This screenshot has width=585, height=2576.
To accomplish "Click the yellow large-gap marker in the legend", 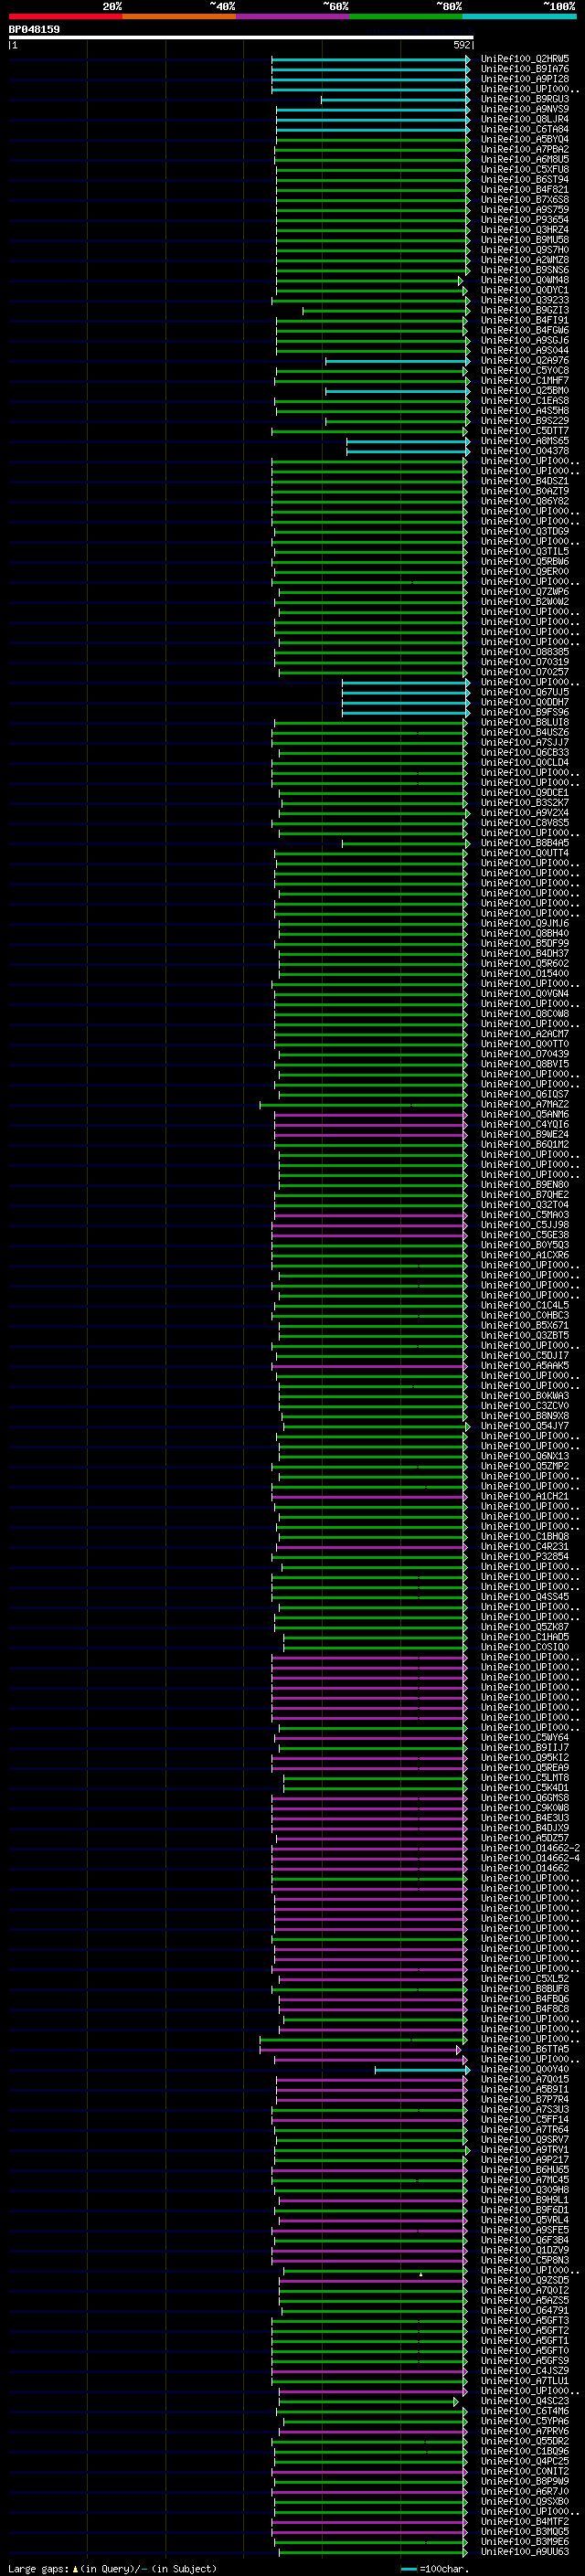I will pos(75,2568).
